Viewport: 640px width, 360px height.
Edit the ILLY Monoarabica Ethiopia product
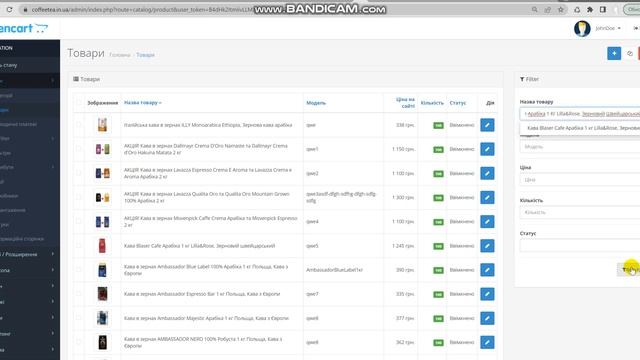487,125
